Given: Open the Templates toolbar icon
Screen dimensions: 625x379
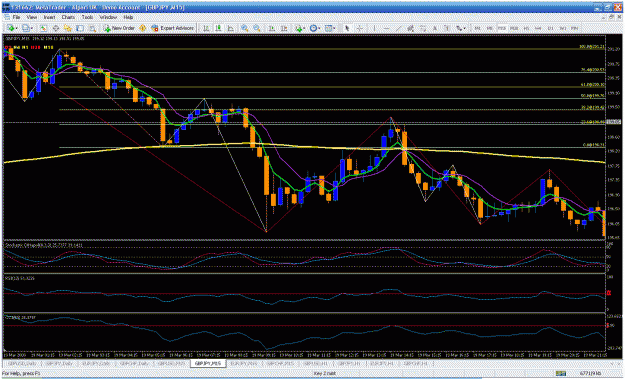Looking at the screenshot, I should pos(328,28).
